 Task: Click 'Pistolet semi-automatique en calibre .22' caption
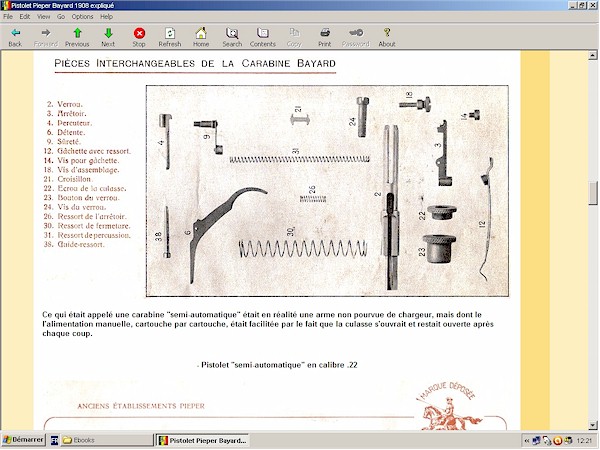point(279,365)
